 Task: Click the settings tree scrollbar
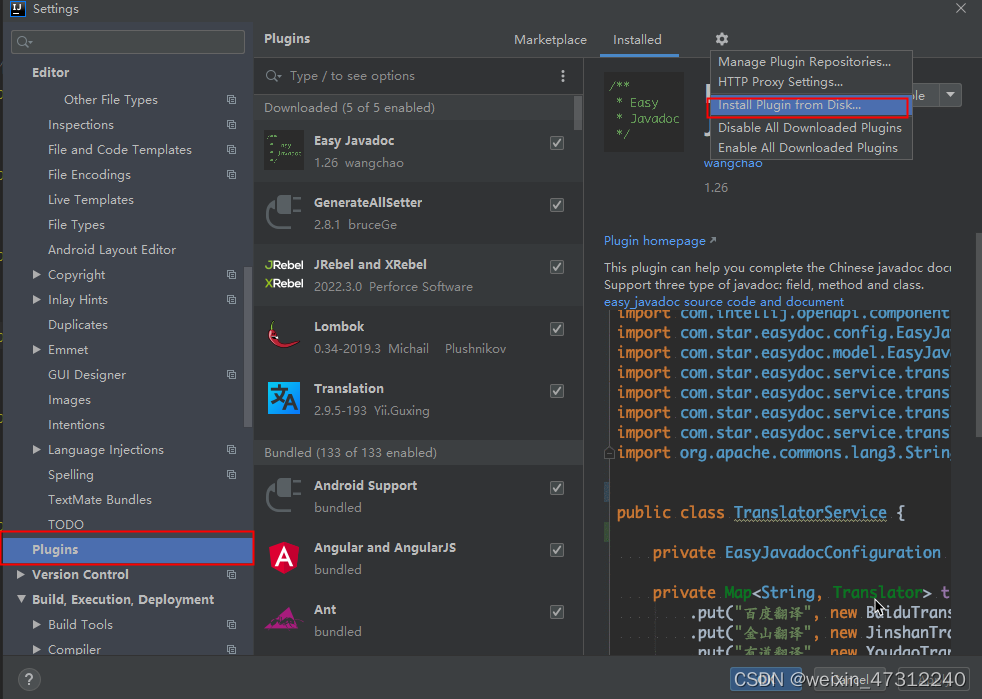247,346
